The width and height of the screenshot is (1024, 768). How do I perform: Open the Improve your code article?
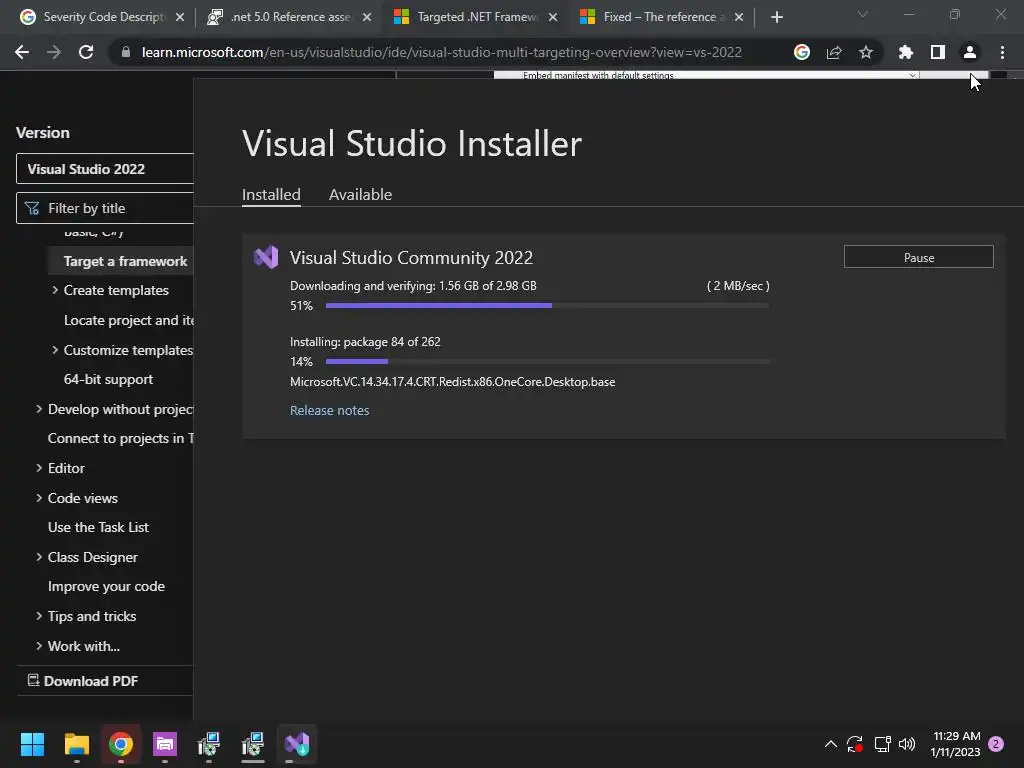click(106, 586)
